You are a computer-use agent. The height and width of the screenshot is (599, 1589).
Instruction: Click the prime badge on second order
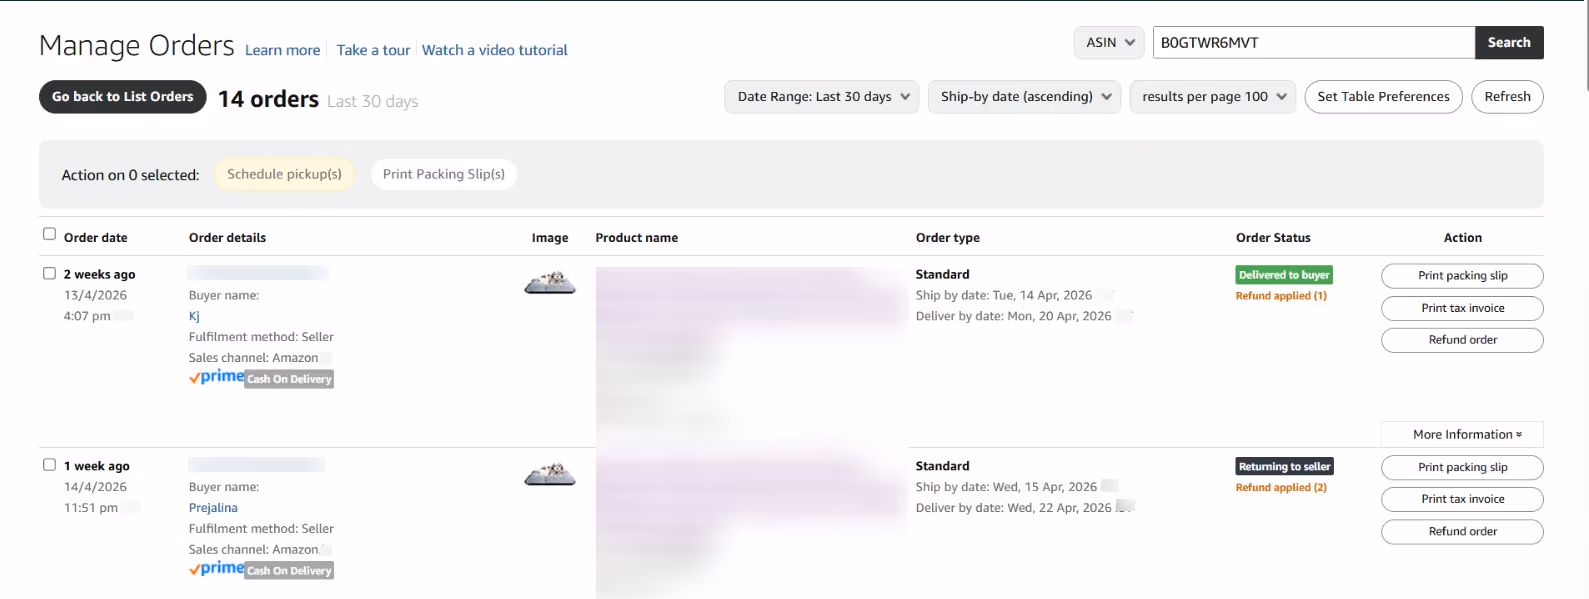(217, 569)
